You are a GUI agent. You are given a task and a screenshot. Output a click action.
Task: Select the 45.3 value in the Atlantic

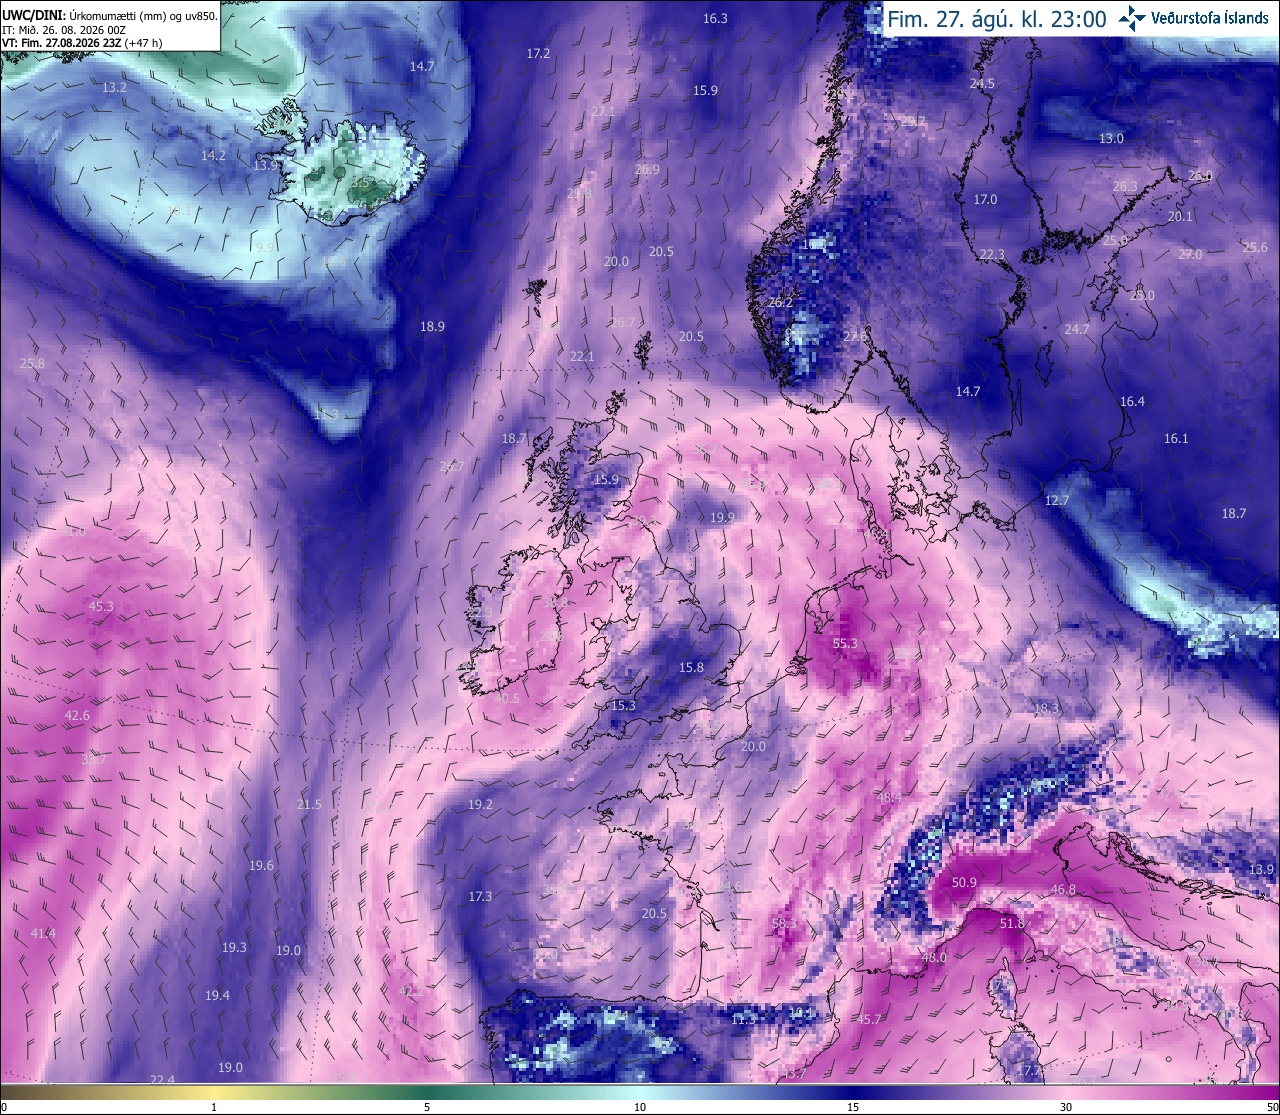tap(101, 607)
